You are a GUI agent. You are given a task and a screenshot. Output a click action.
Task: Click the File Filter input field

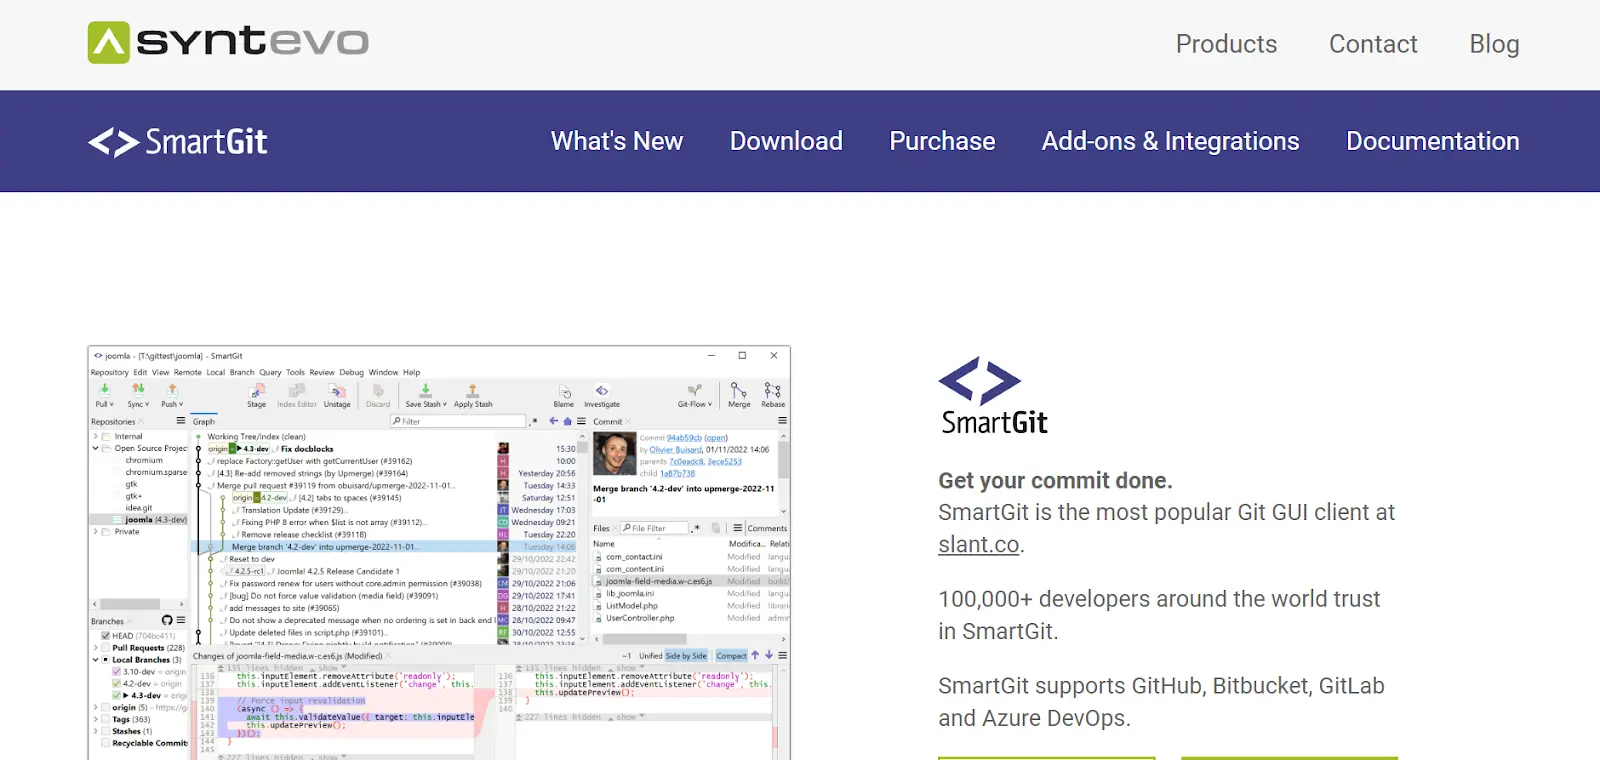point(654,528)
